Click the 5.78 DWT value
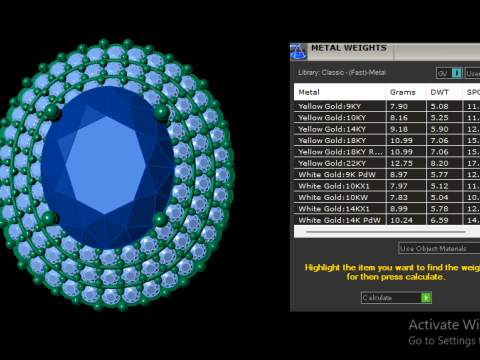Image resolution: width=480 pixels, height=360 pixels. (x=439, y=209)
